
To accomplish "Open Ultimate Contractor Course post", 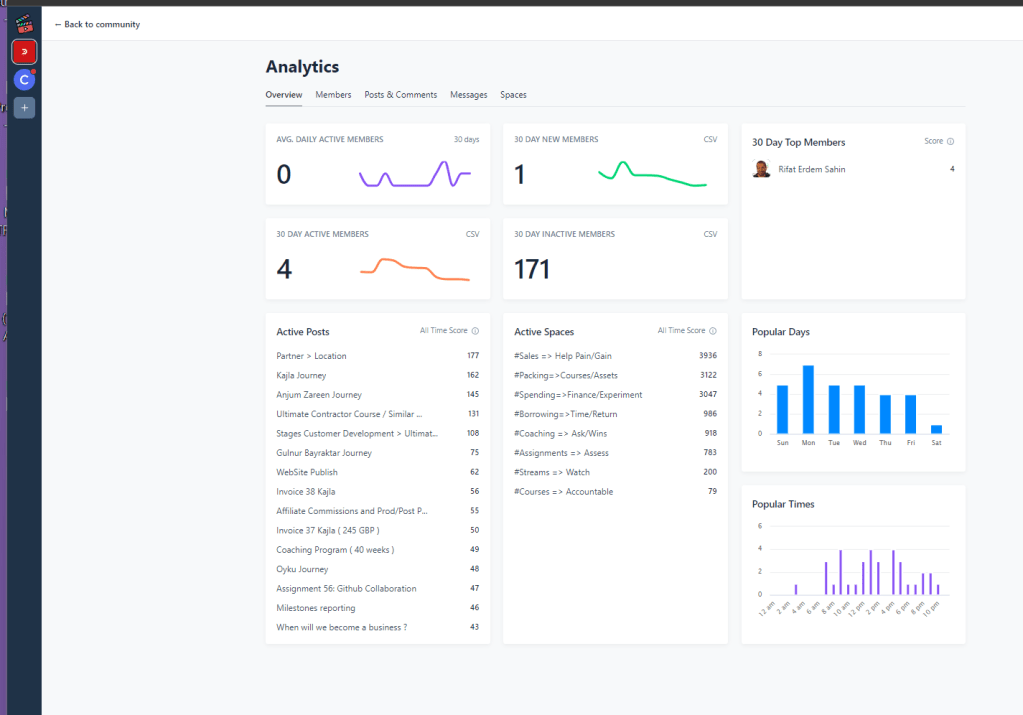I will point(349,414).
